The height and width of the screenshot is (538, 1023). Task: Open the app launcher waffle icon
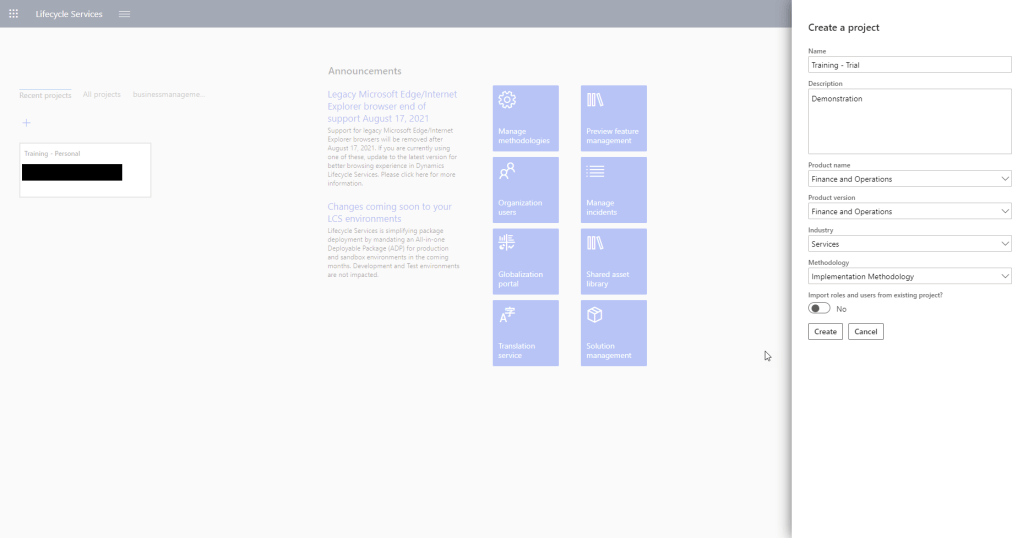[13, 14]
